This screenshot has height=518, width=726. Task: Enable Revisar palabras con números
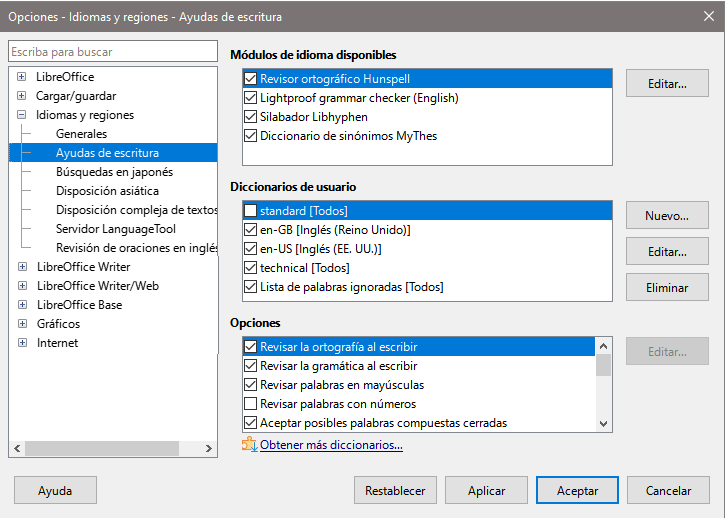click(250, 404)
